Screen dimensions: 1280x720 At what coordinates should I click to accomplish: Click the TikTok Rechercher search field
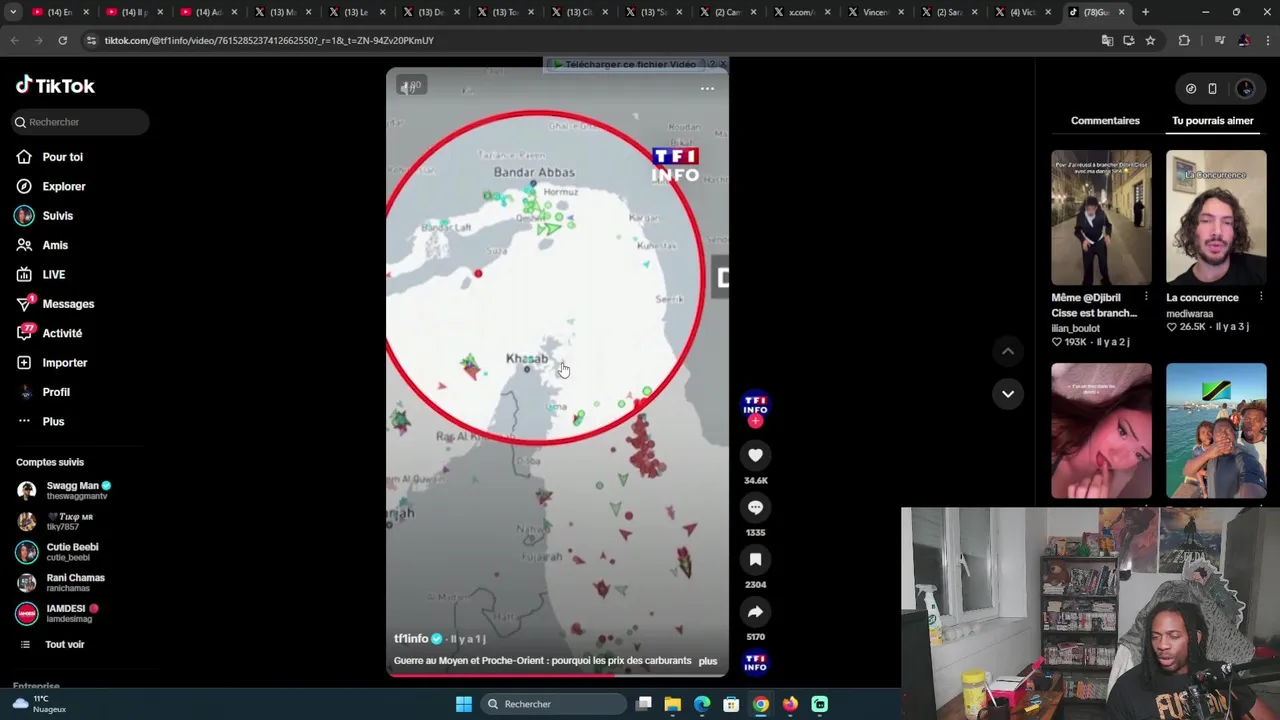tap(80, 122)
